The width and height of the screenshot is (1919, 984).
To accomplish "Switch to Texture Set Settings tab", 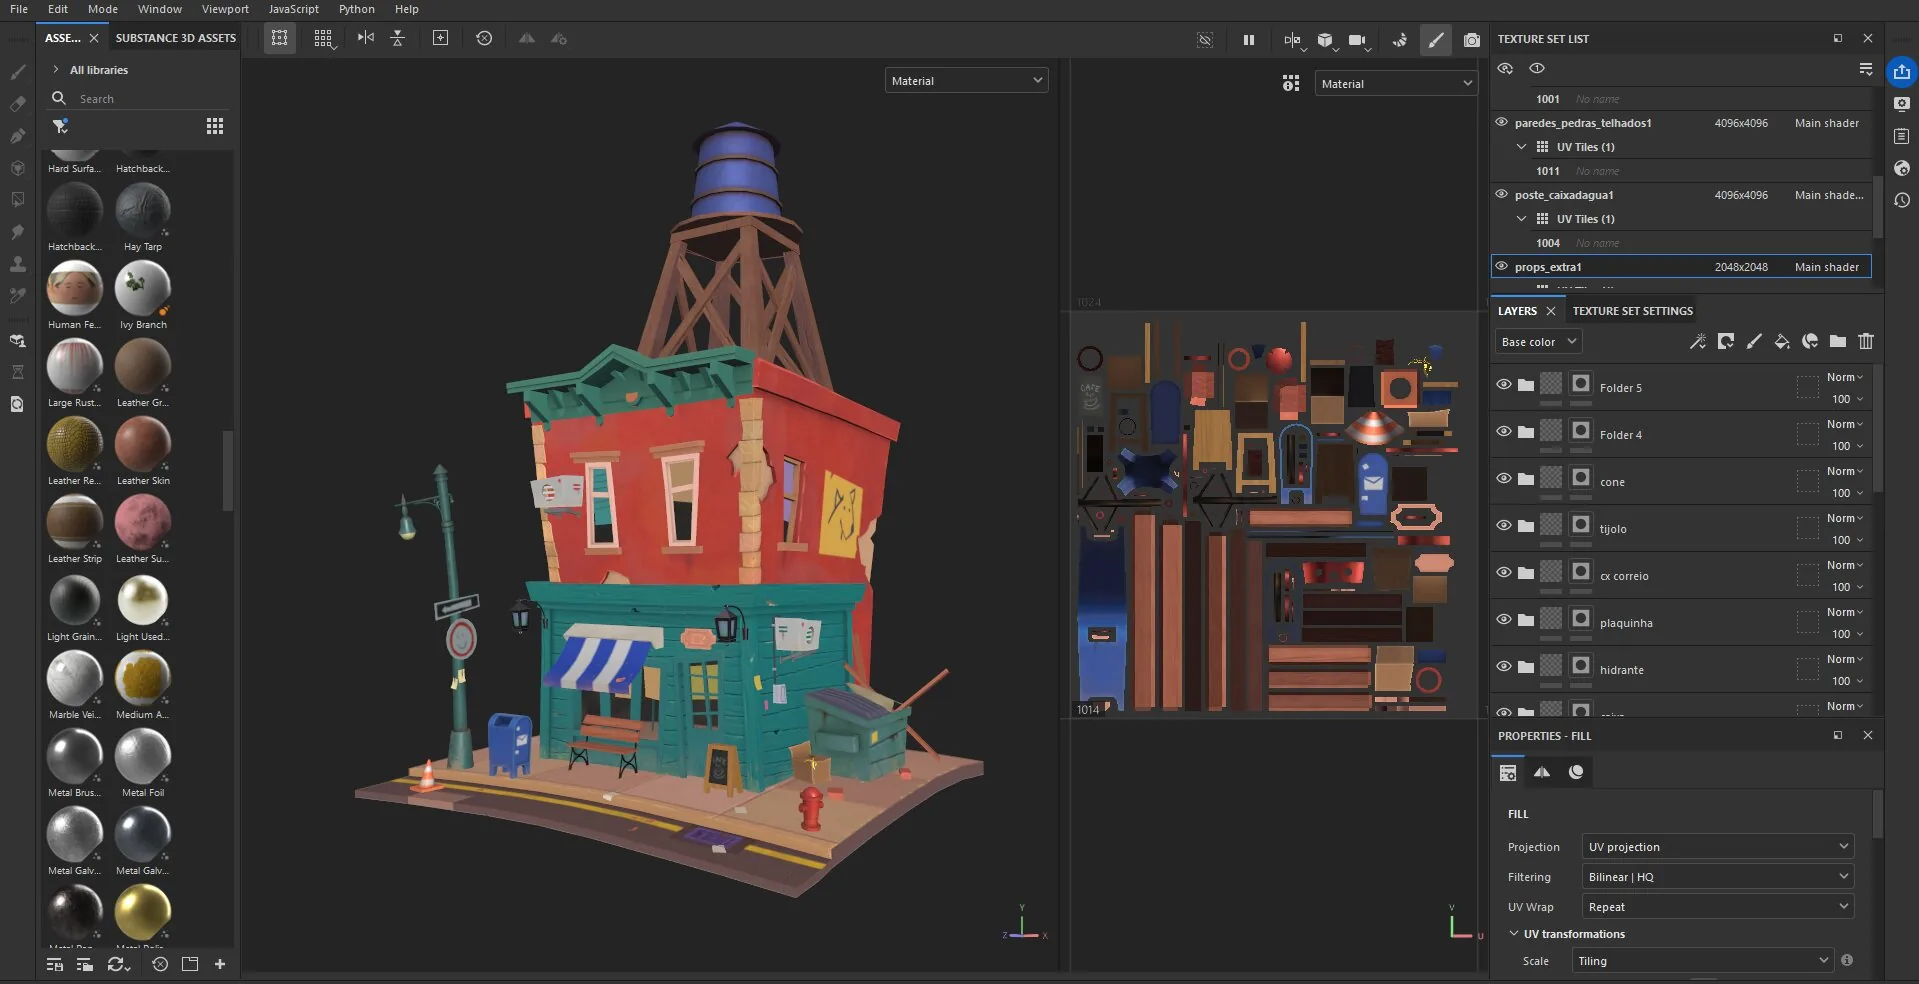I will [1632, 311].
